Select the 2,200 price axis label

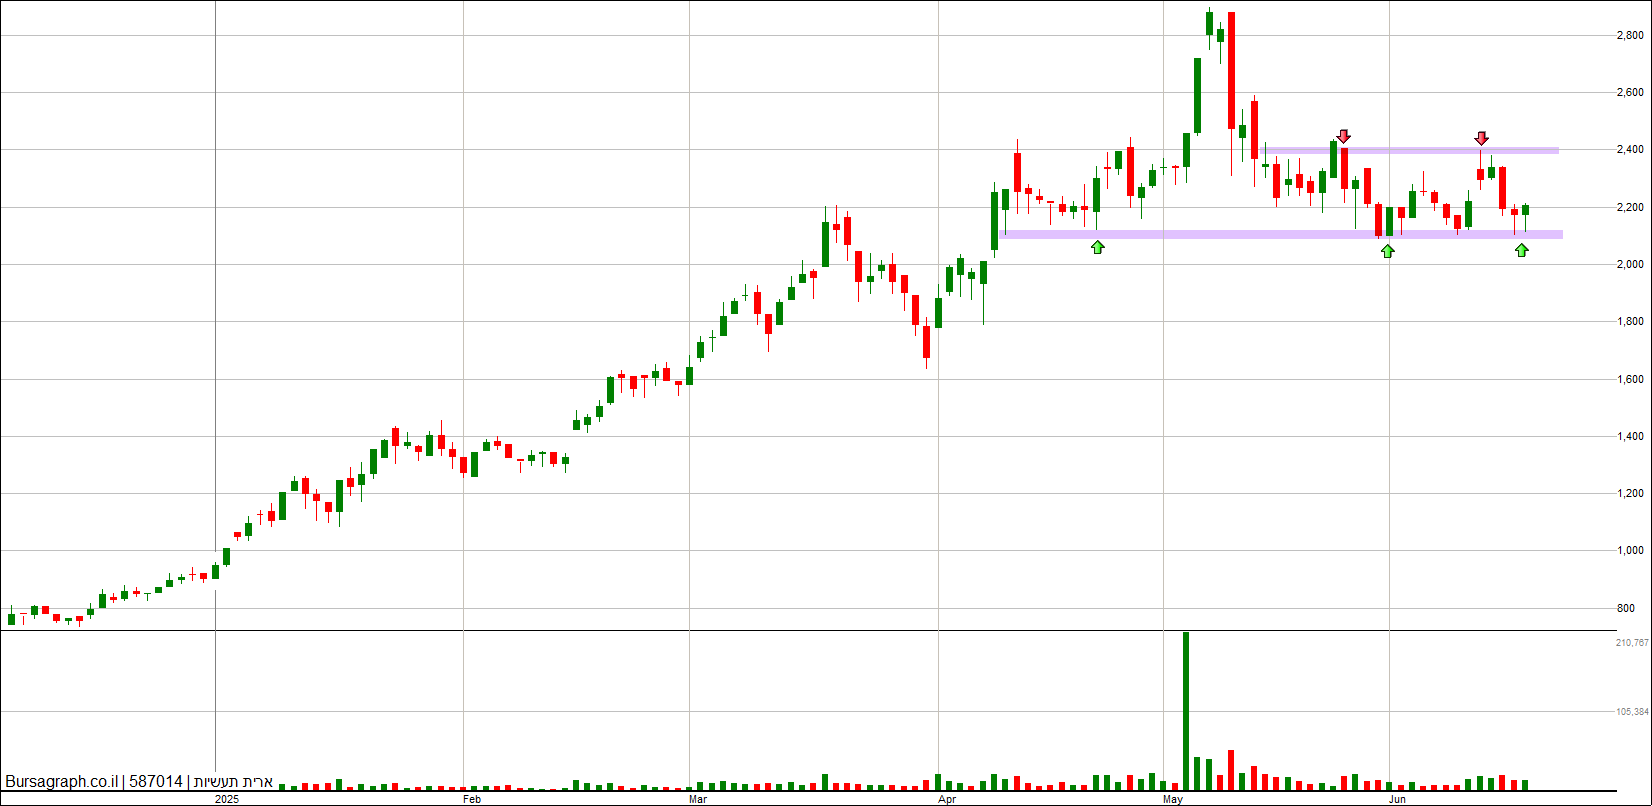[1630, 208]
